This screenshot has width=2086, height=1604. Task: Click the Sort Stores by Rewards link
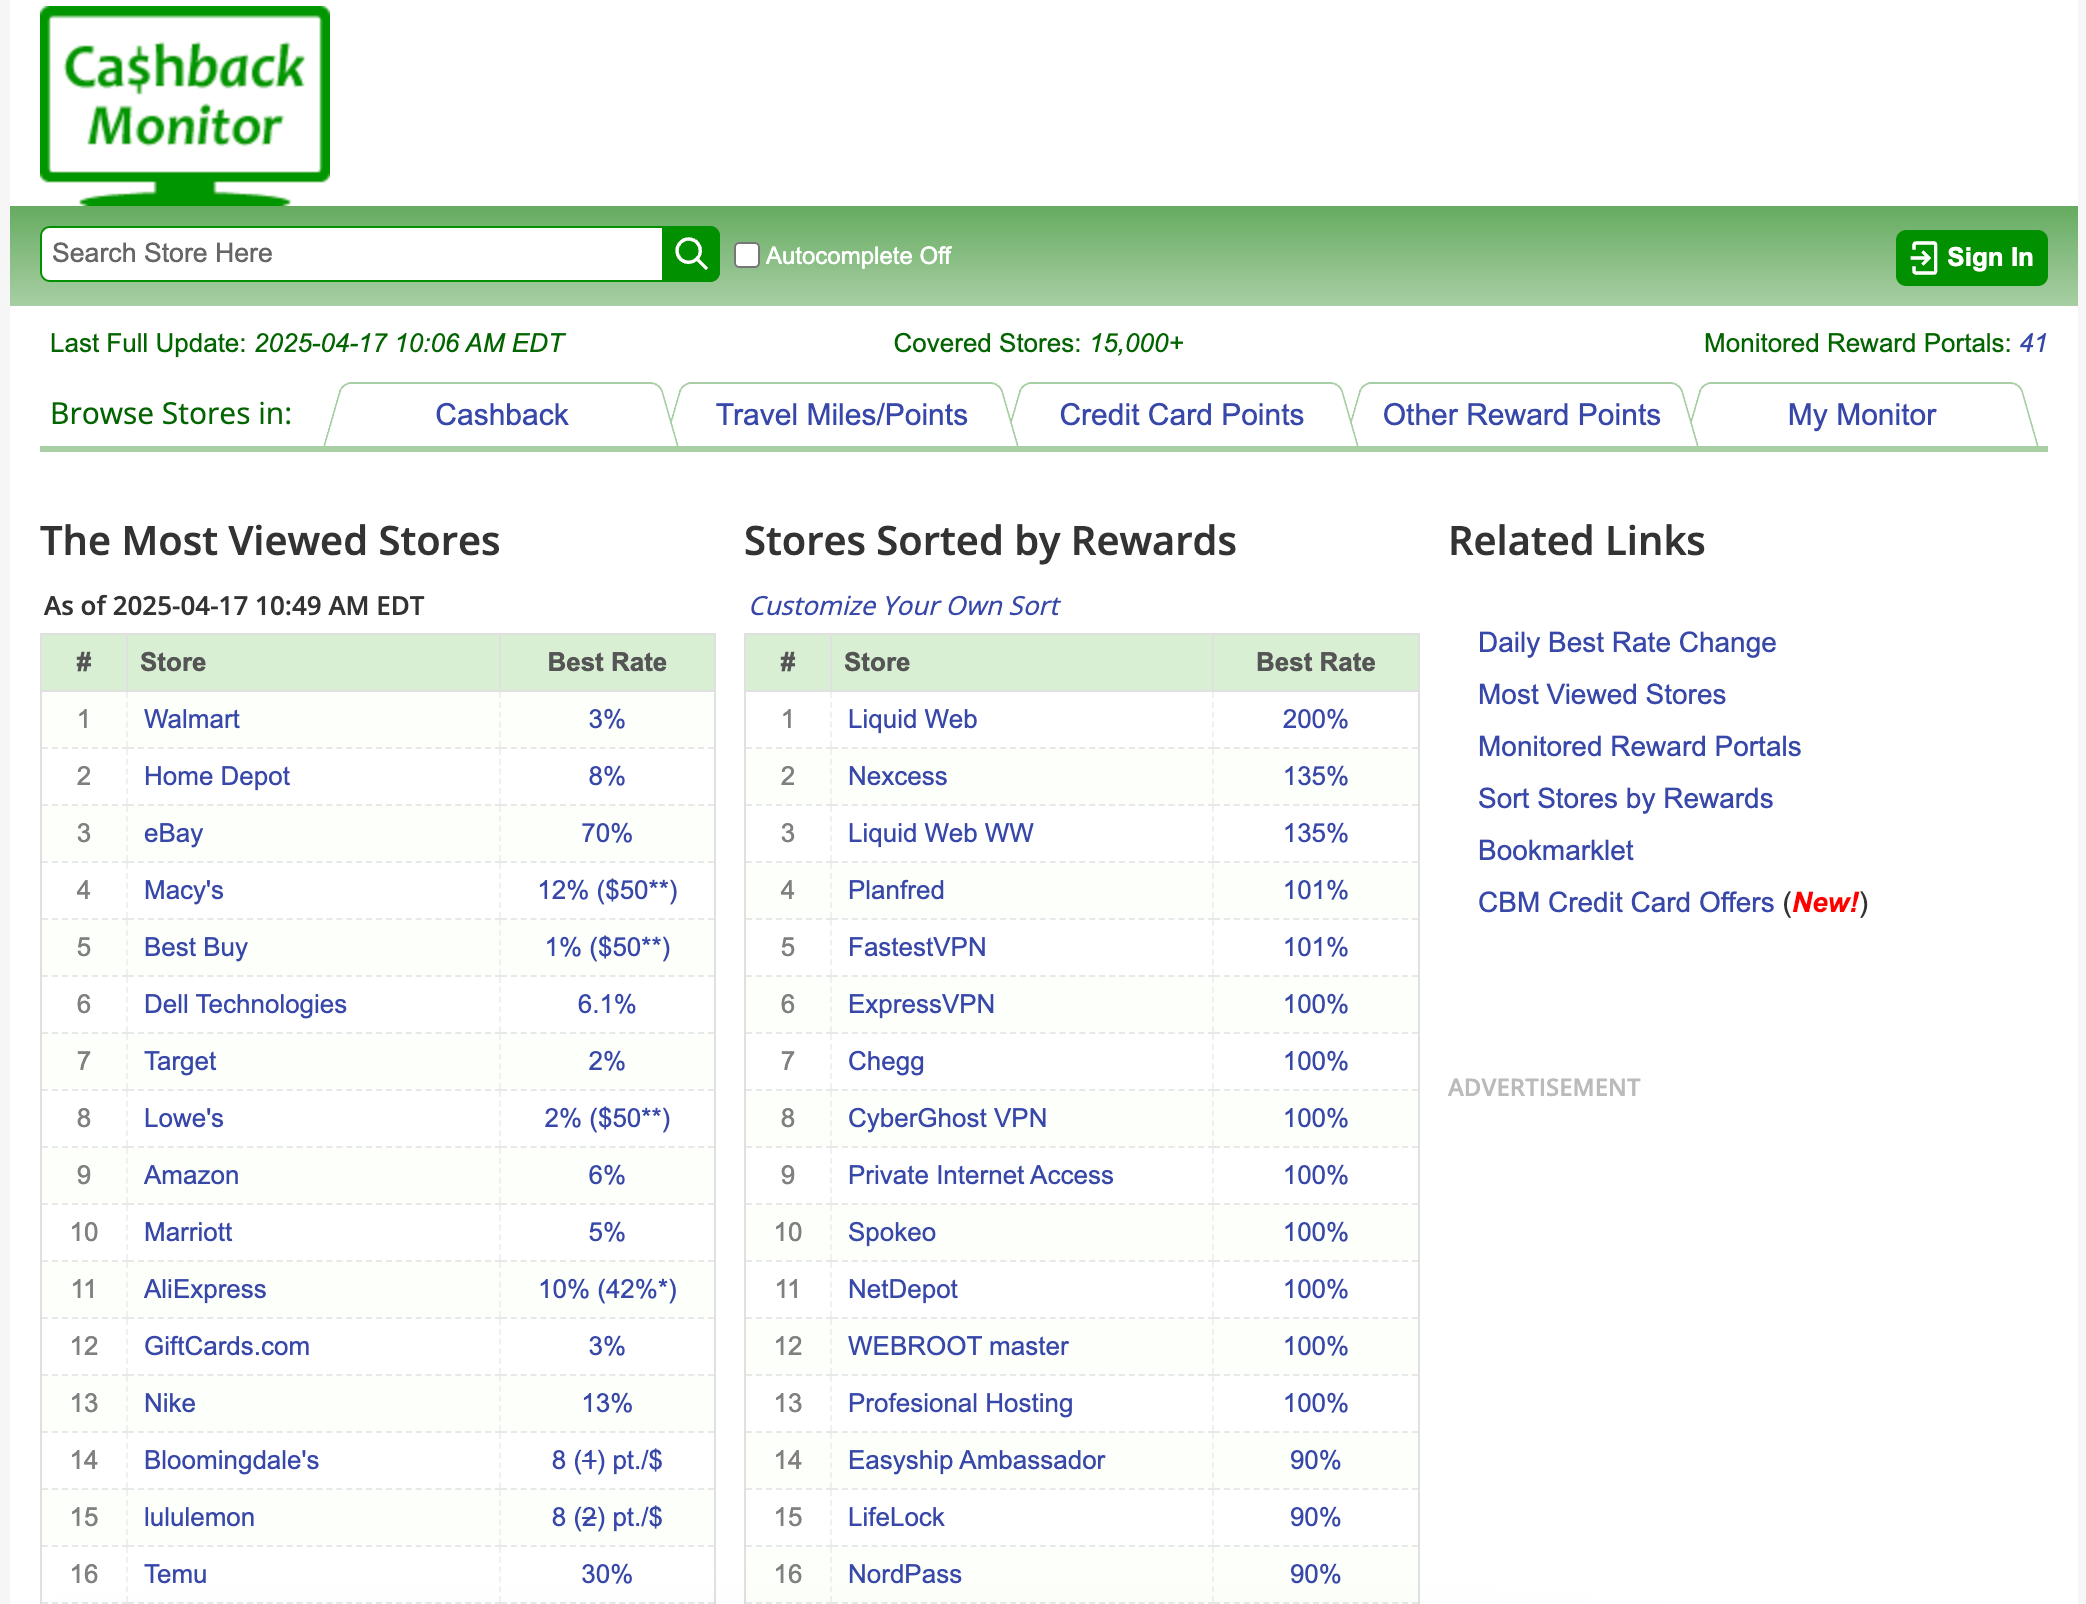pyautogui.click(x=1625, y=799)
